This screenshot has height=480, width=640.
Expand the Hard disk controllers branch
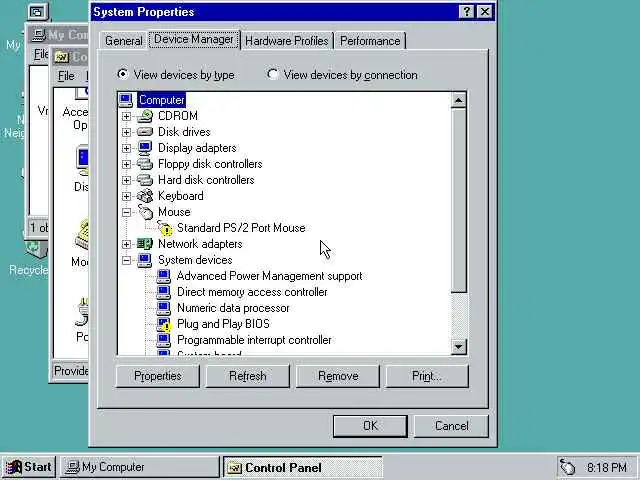pyautogui.click(x=127, y=180)
